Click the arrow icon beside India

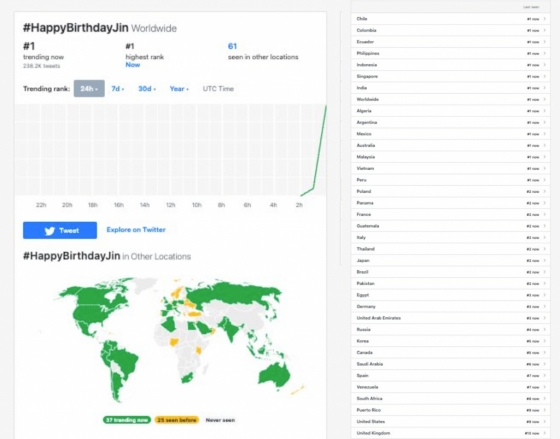545,88
